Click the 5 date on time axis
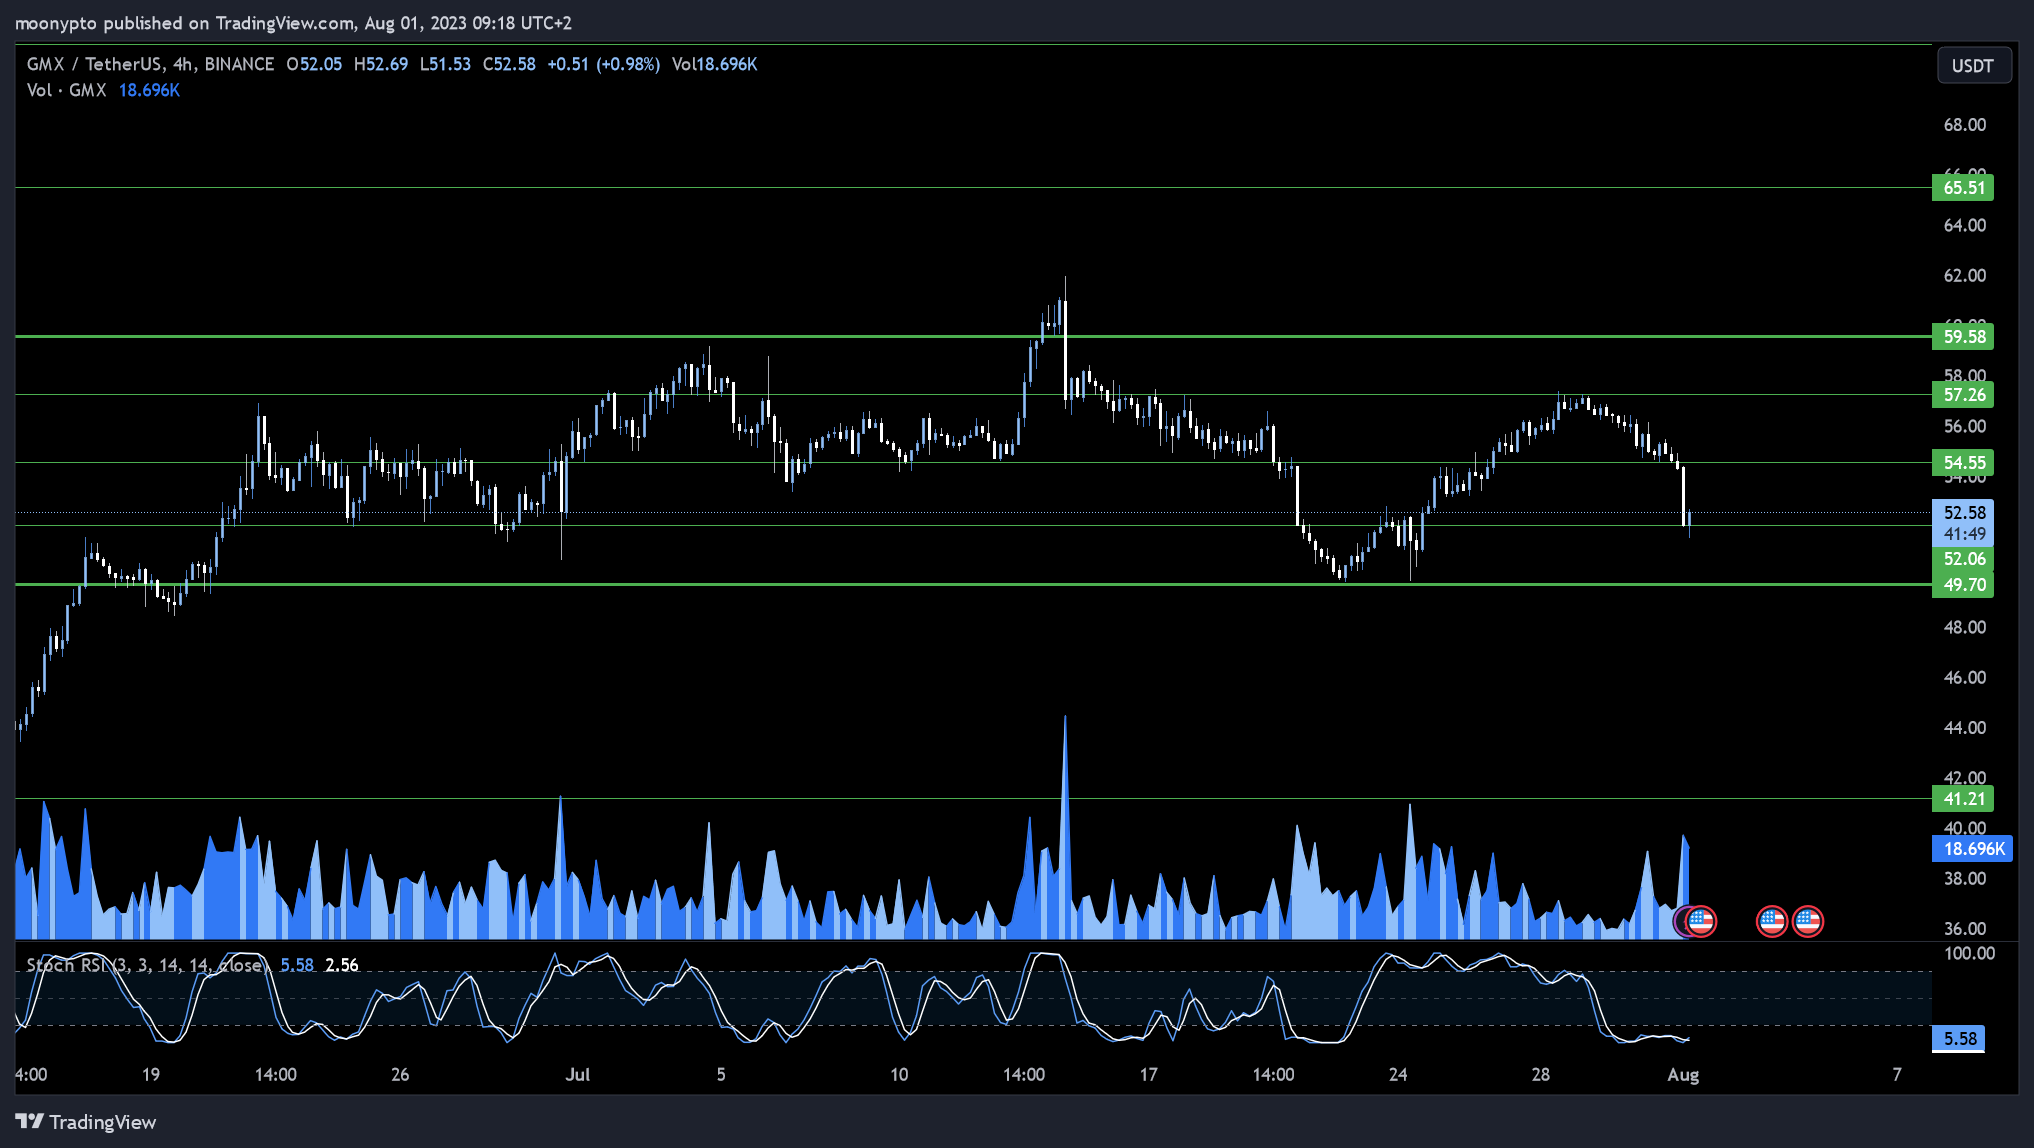This screenshot has width=2034, height=1148. point(721,1075)
